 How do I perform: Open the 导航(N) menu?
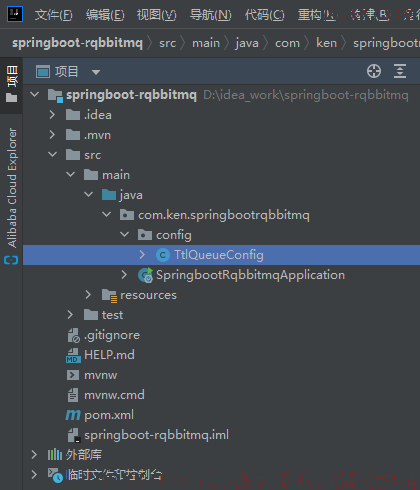click(x=210, y=15)
